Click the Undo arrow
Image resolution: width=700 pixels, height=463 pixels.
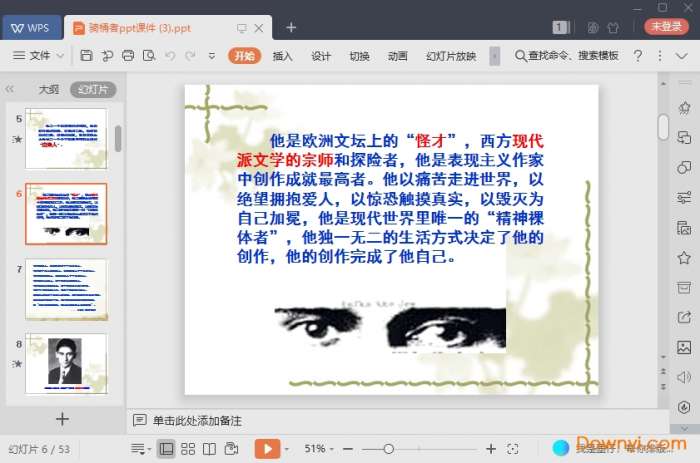tap(170, 56)
